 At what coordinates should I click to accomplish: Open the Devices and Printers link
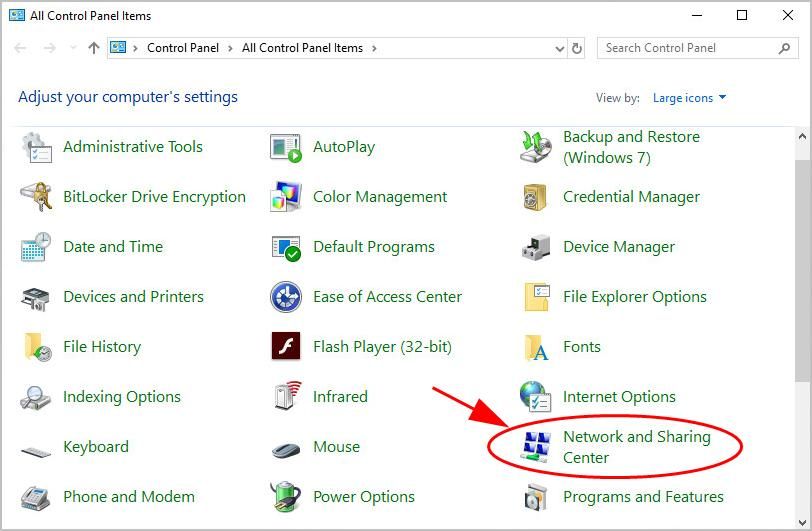(x=133, y=297)
